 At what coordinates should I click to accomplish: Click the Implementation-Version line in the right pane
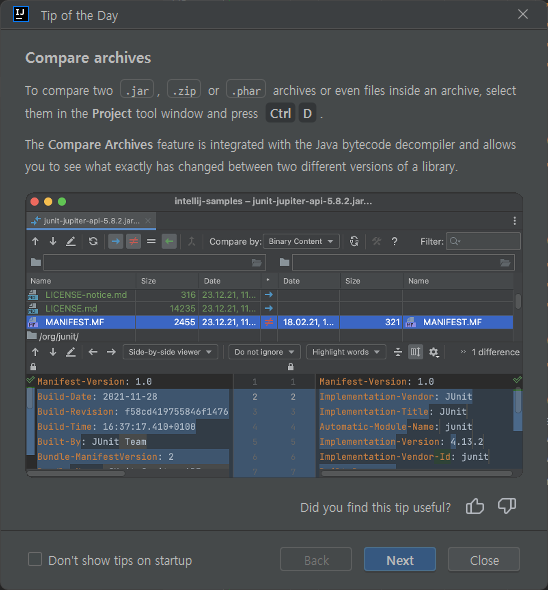pos(401,442)
